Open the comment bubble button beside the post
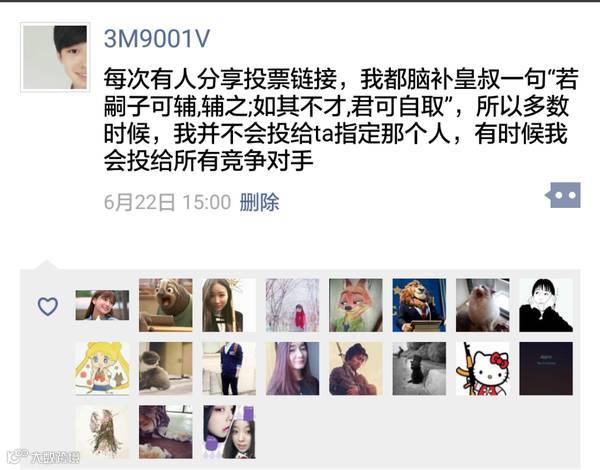The width and height of the screenshot is (600, 470). tap(563, 195)
